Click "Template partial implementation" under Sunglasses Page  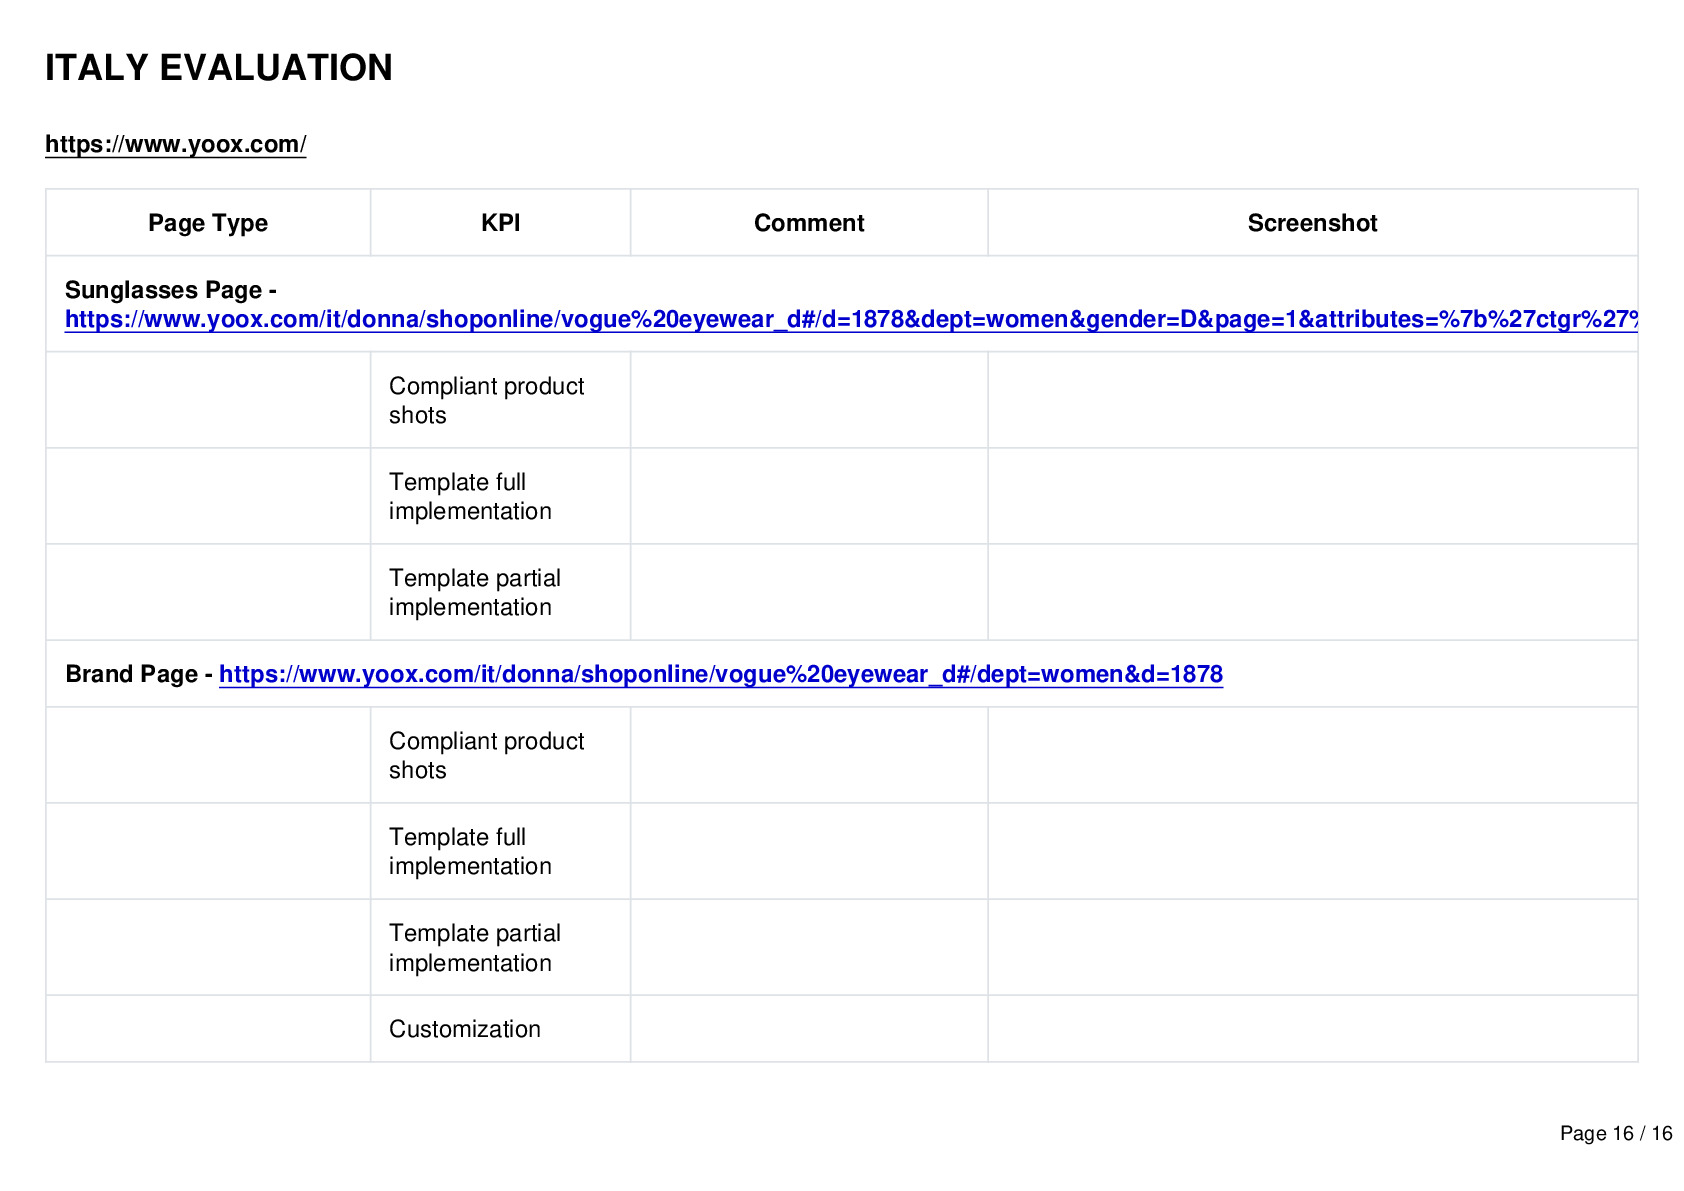tap(475, 592)
